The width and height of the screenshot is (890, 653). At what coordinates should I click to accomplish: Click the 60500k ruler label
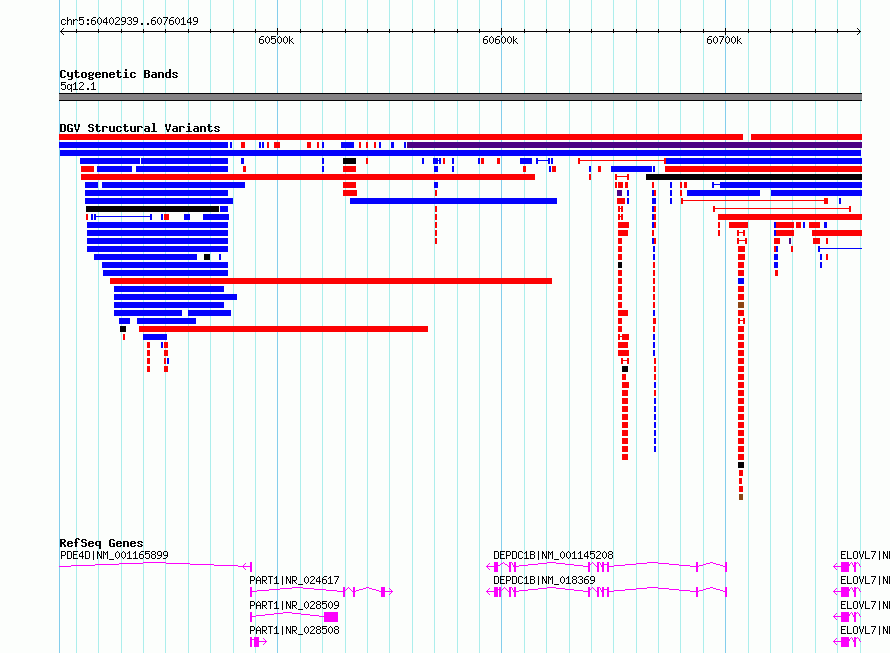[276, 41]
